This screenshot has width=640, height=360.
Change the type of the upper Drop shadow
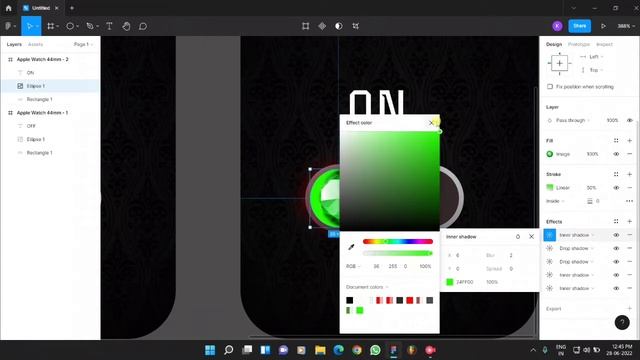coord(576,249)
